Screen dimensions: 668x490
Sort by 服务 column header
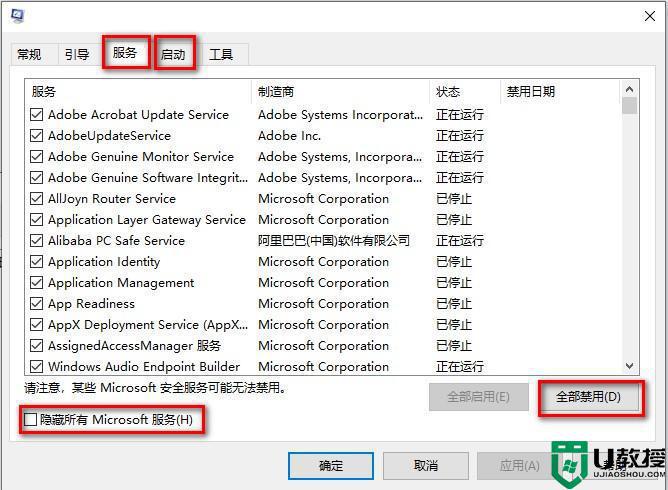(x=138, y=92)
